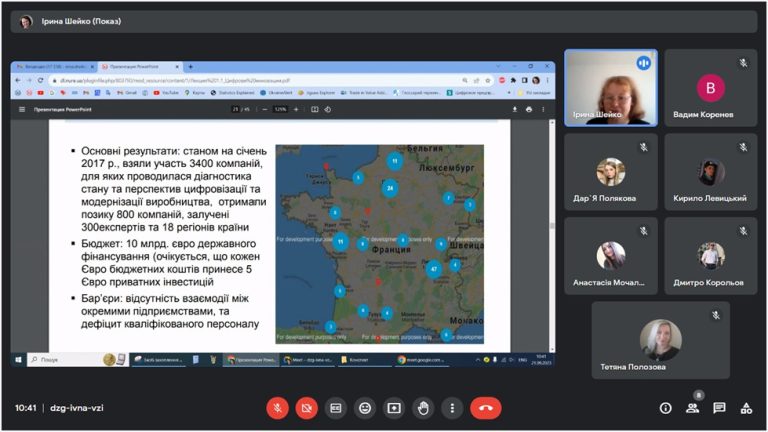Select Кирило Левицький's participant tile
Viewport: 768px width, 432px height.
pyautogui.click(x=711, y=172)
